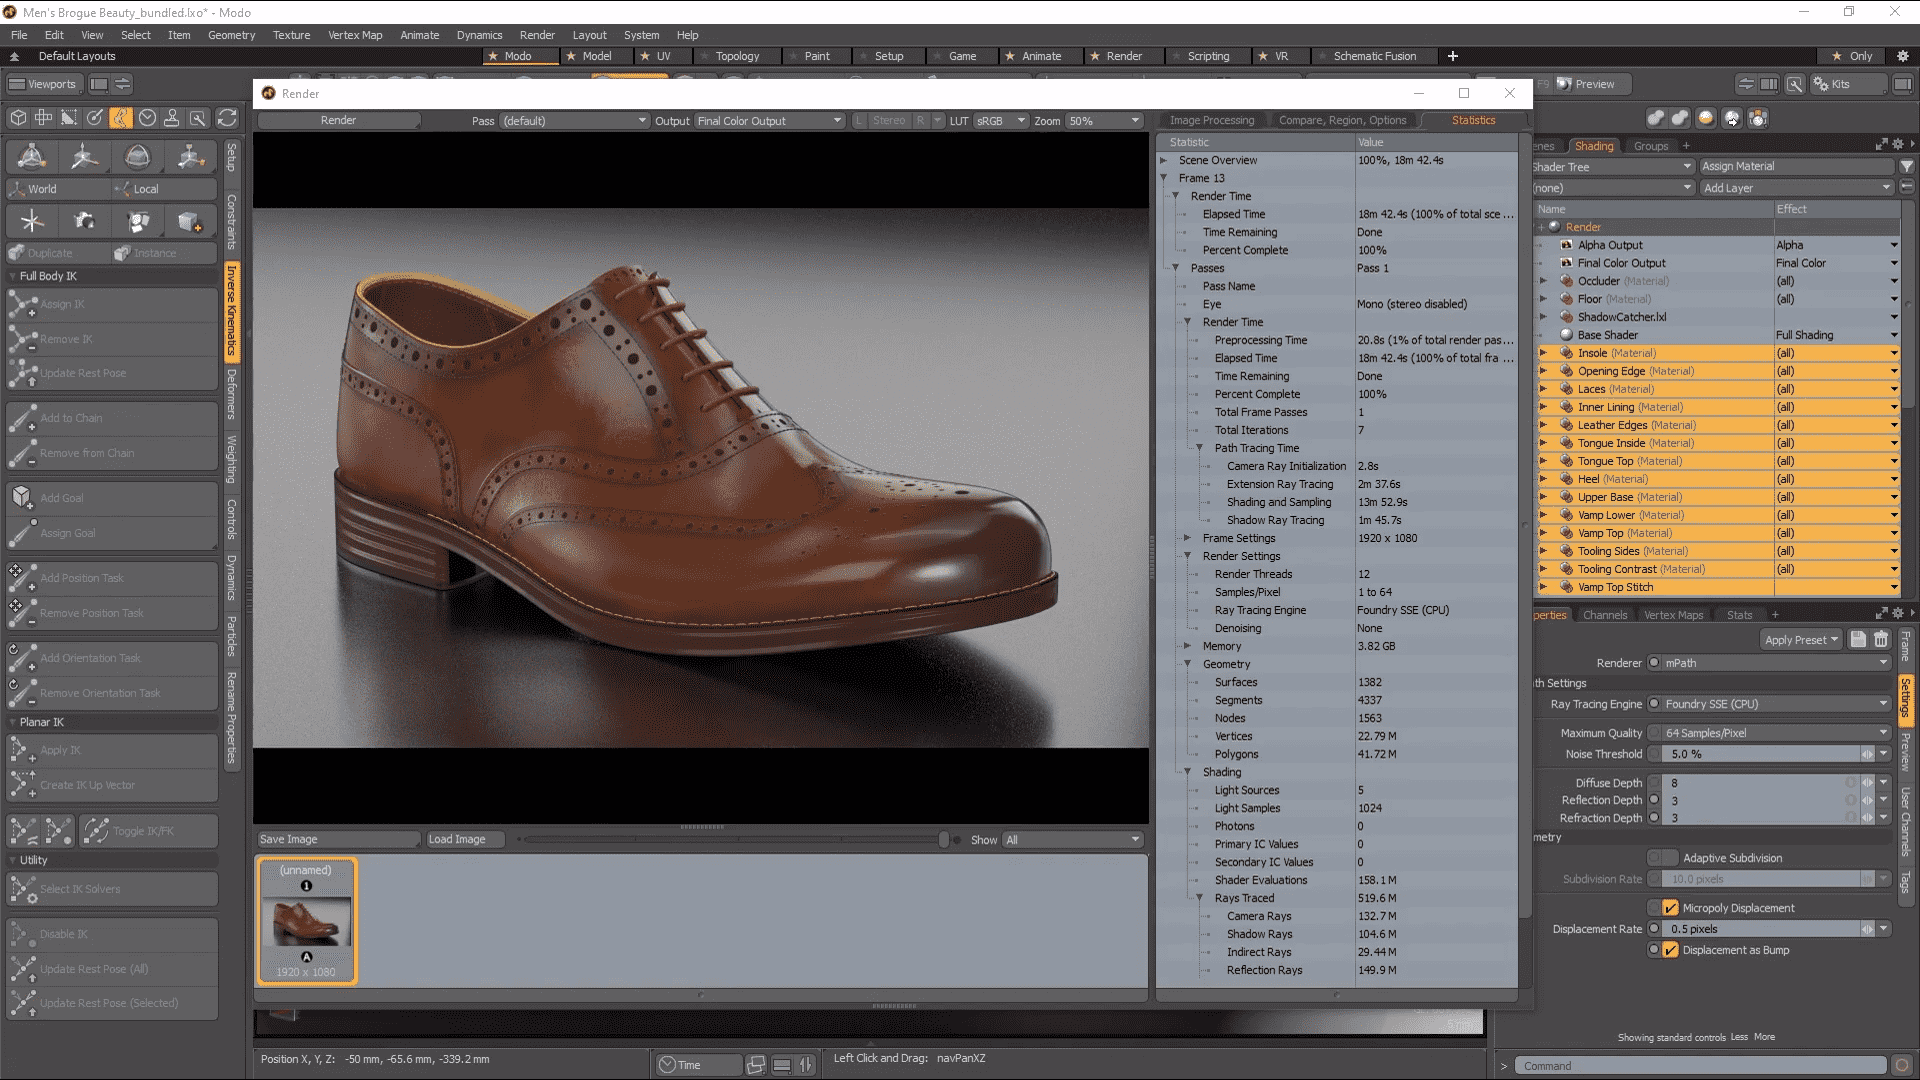This screenshot has width=1920, height=1080.
Task: Click the trash icon next to Apply Preset
Action: pyautogui.click(x=1881, y=640)
